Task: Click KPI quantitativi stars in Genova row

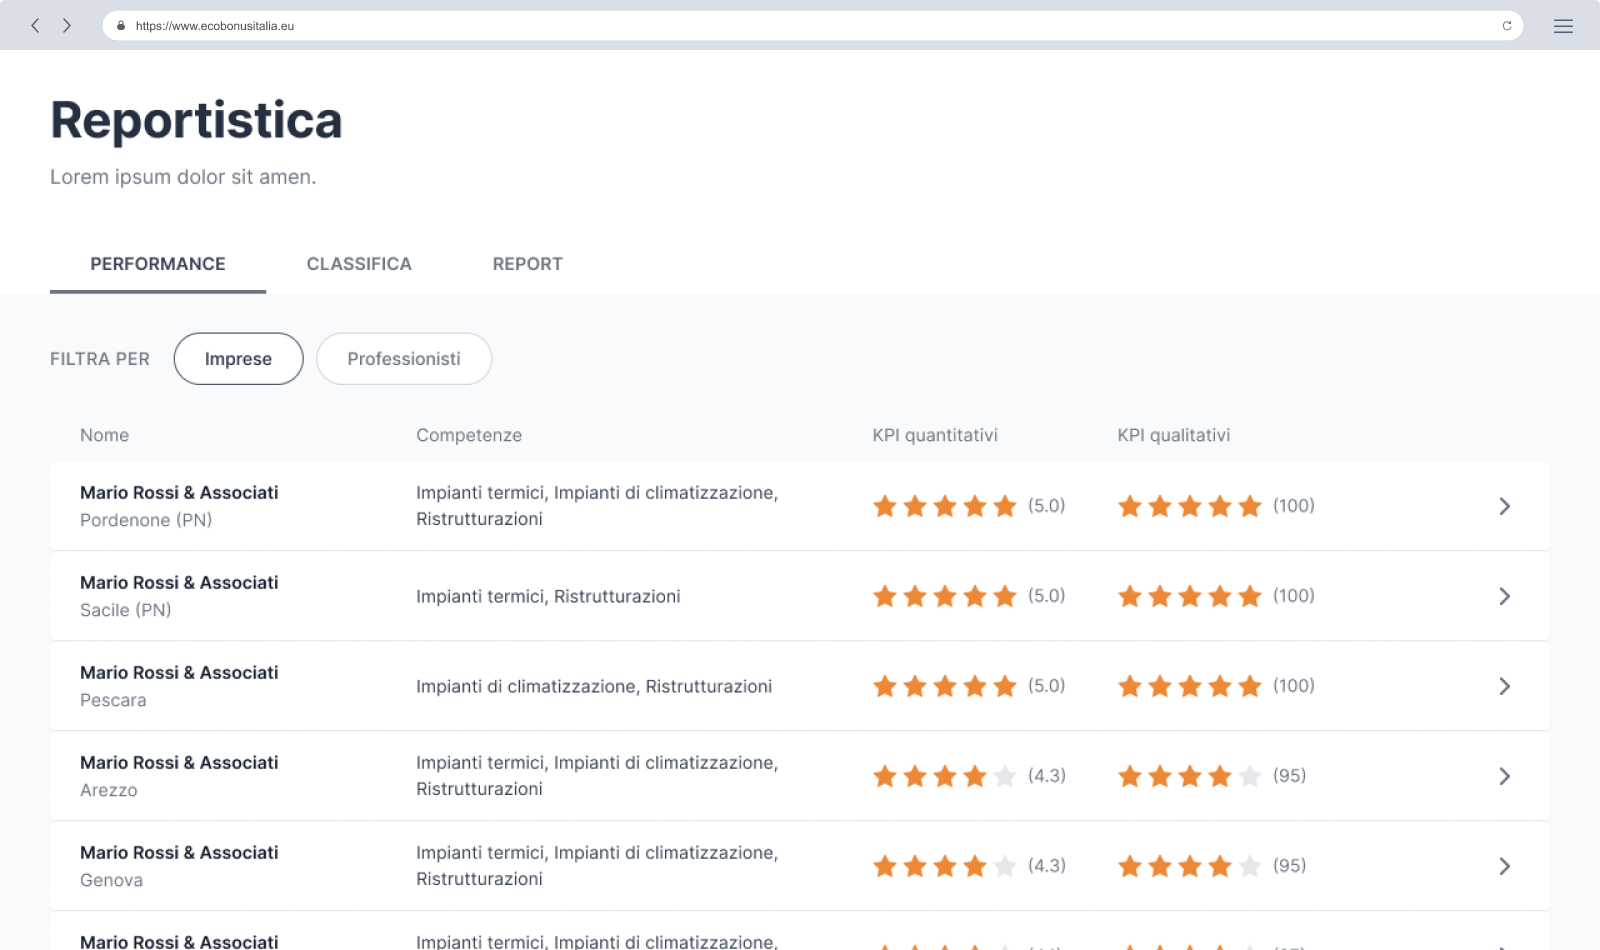Action: (x=945, y=866)
